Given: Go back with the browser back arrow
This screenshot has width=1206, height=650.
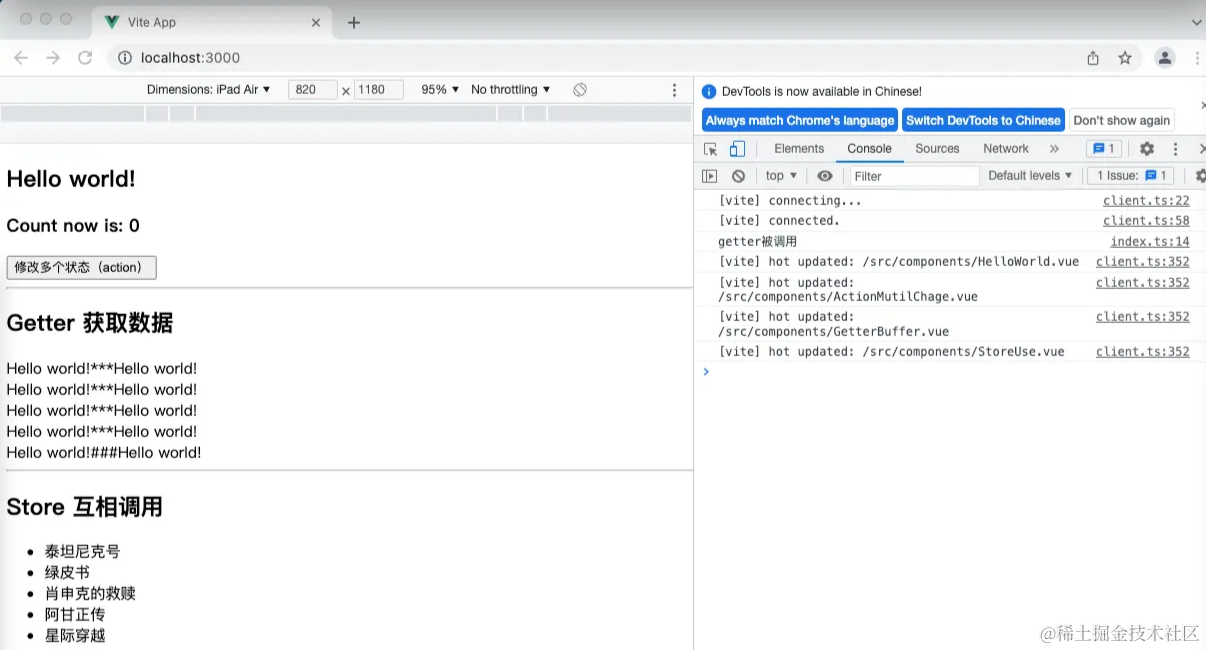Looking at the screenshot, I should [x=21, y=58].
